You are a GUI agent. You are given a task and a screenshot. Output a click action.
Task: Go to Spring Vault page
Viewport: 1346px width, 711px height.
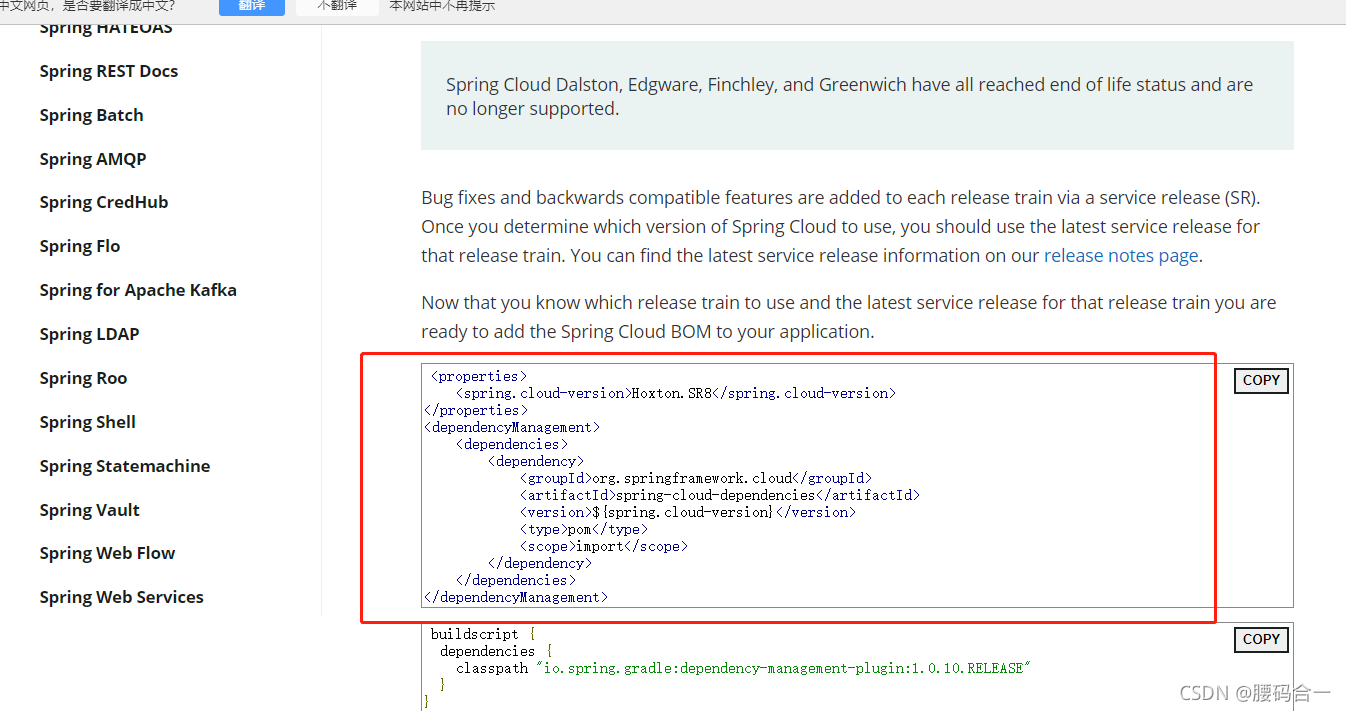(x=90, y=510)
